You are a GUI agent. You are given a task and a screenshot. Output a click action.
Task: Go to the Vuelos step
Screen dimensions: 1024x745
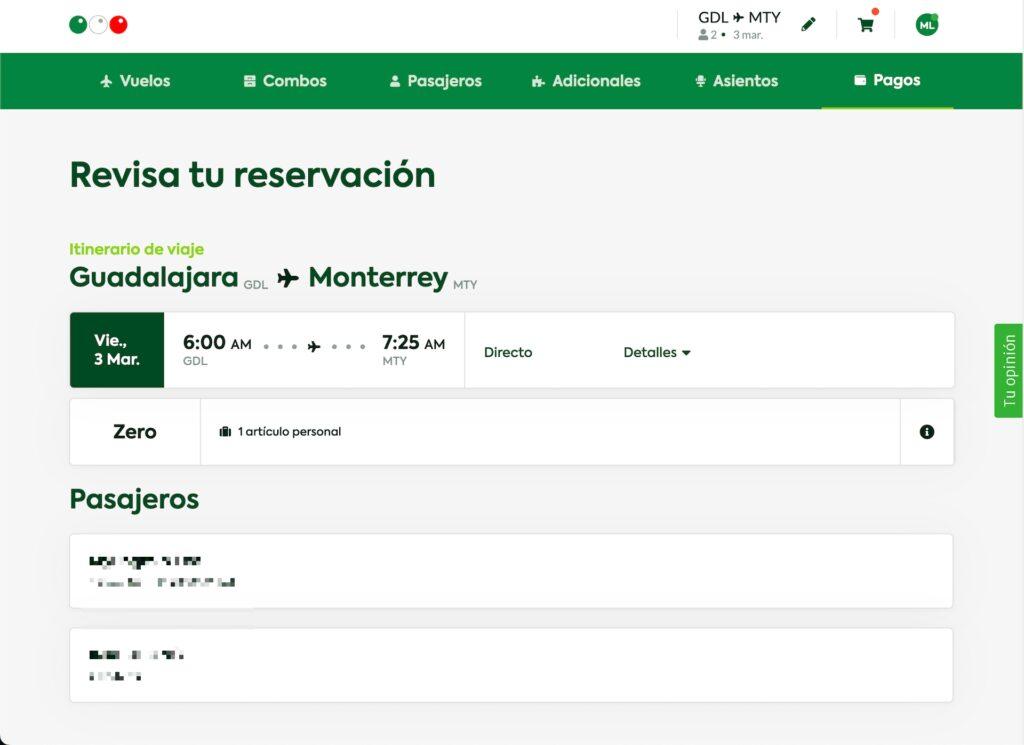click(x=135, y=81)
